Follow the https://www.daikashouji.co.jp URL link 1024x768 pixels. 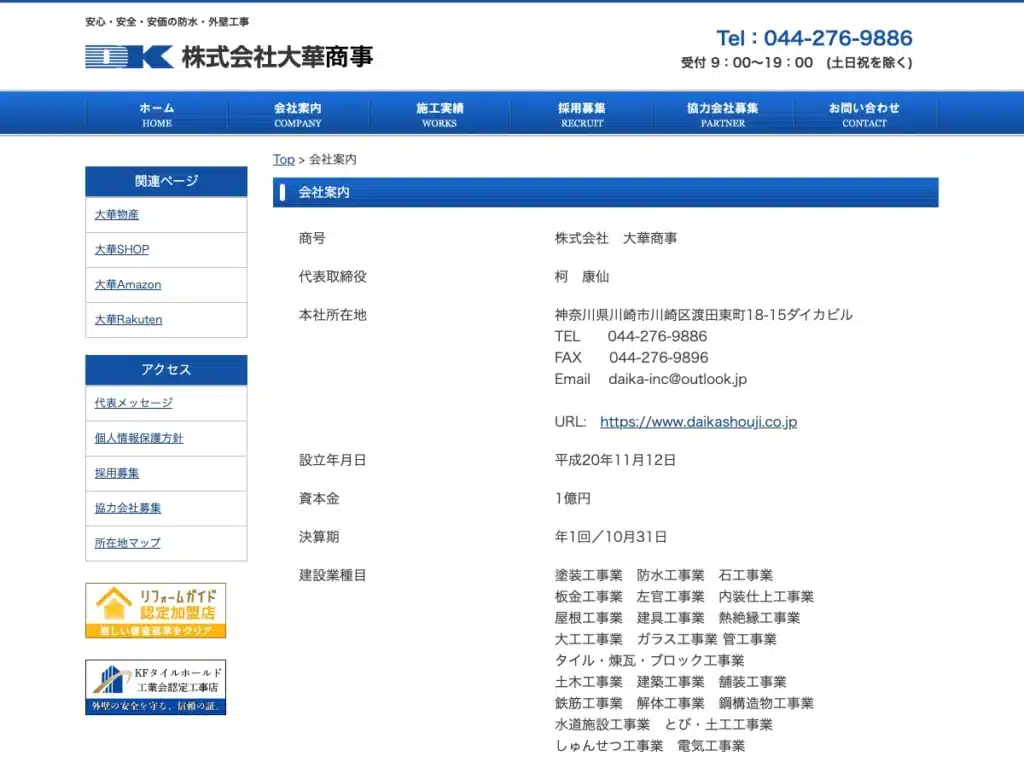[698, 422]
